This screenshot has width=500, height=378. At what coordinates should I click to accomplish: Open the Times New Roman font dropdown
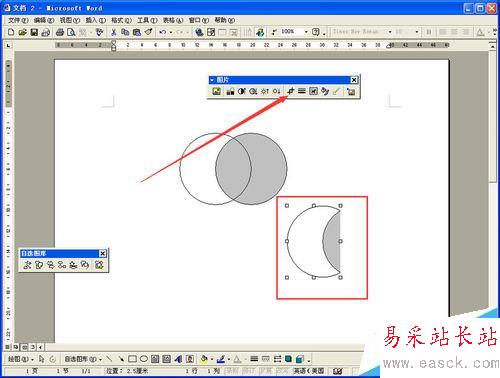click(390, 32)
